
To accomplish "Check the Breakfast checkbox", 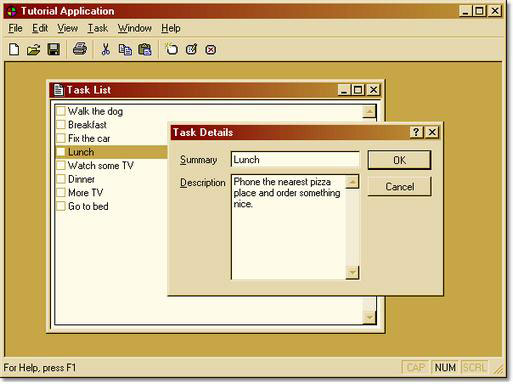I will (x=61, y=124).
